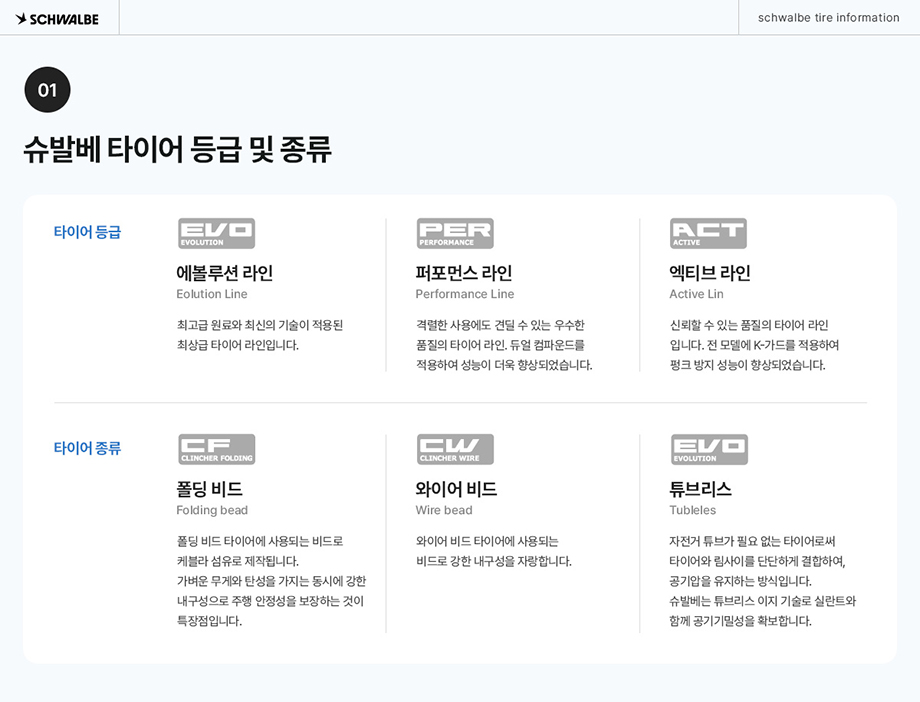Click the ACT Active badge icon
Screen dimensions: 920x702
pos(708,233)
